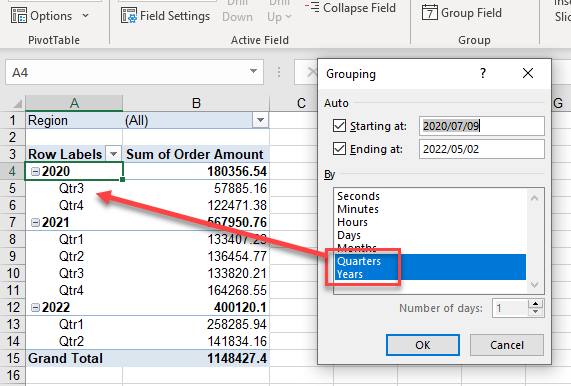This screenshot has height=386, width=571.
Task: Click Collapse Field
Action: point(350,8)
